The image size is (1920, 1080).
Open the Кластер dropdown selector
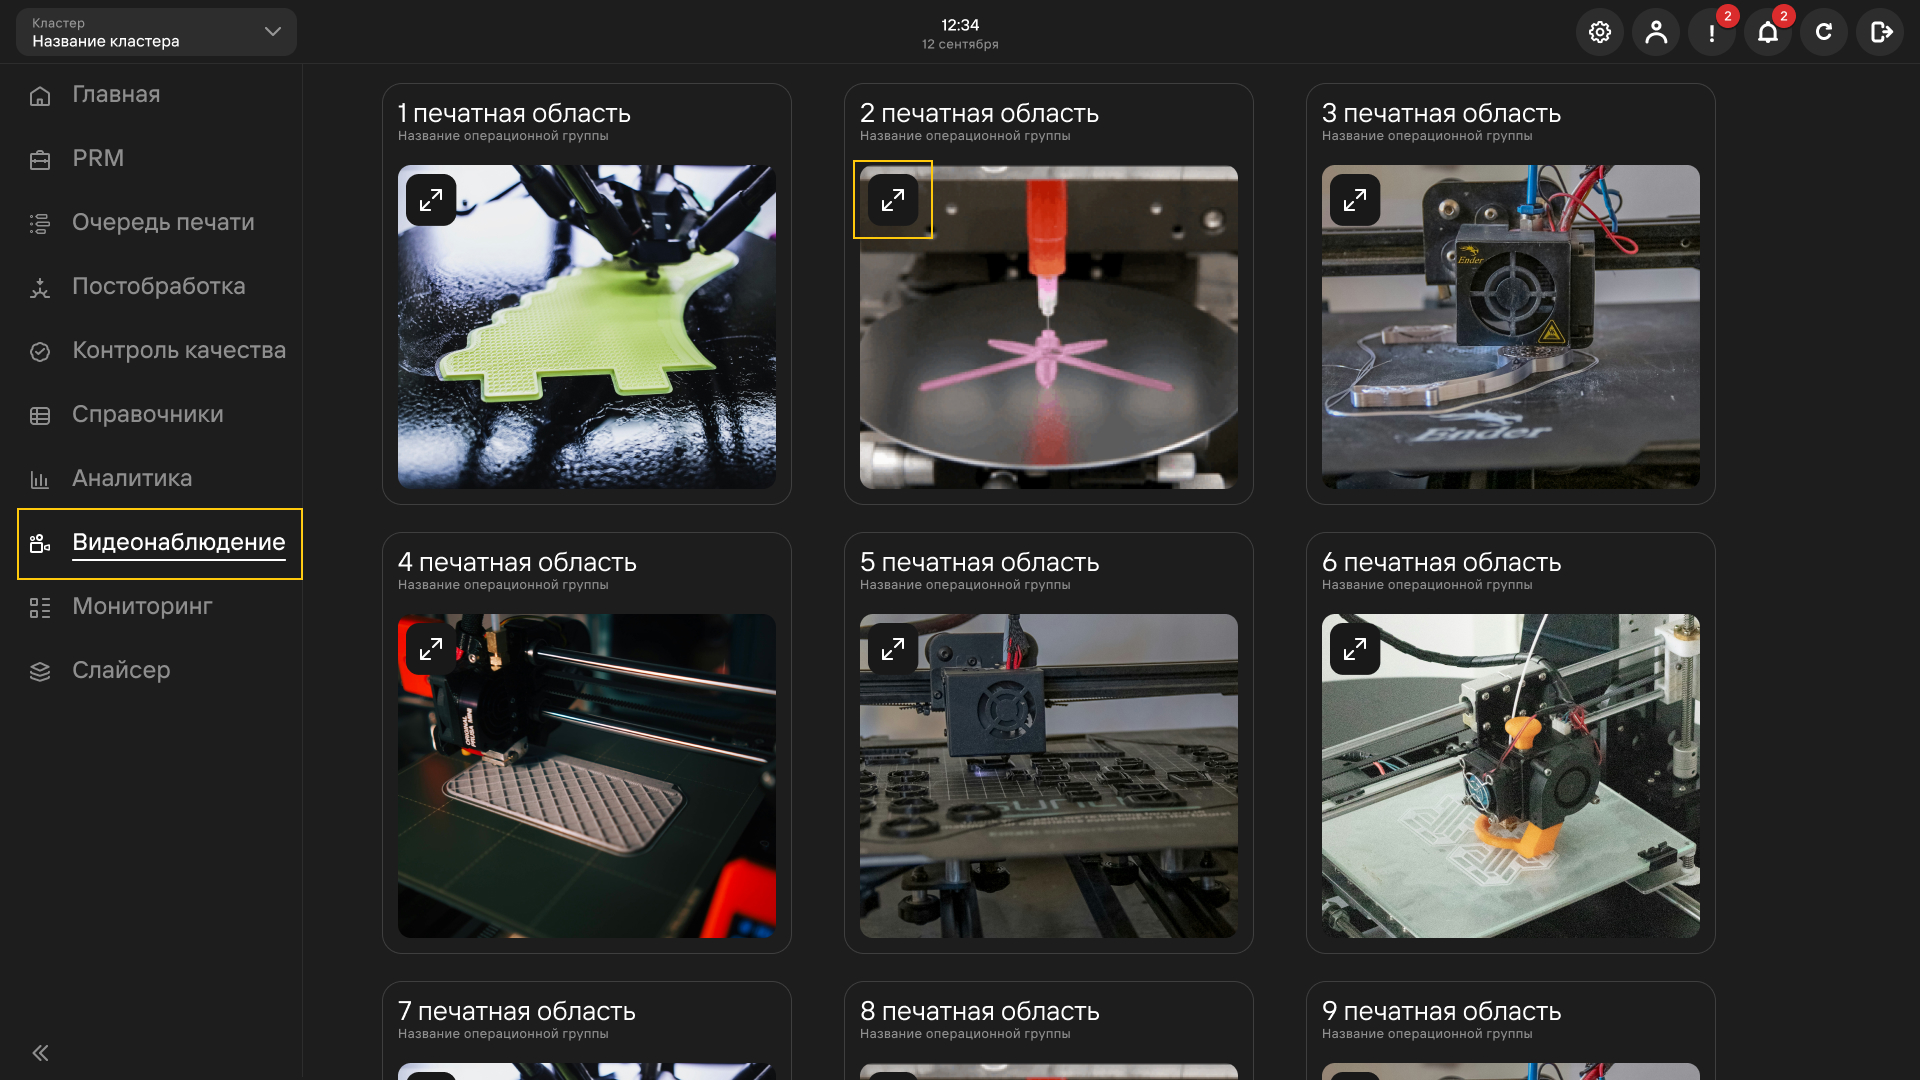156,32
